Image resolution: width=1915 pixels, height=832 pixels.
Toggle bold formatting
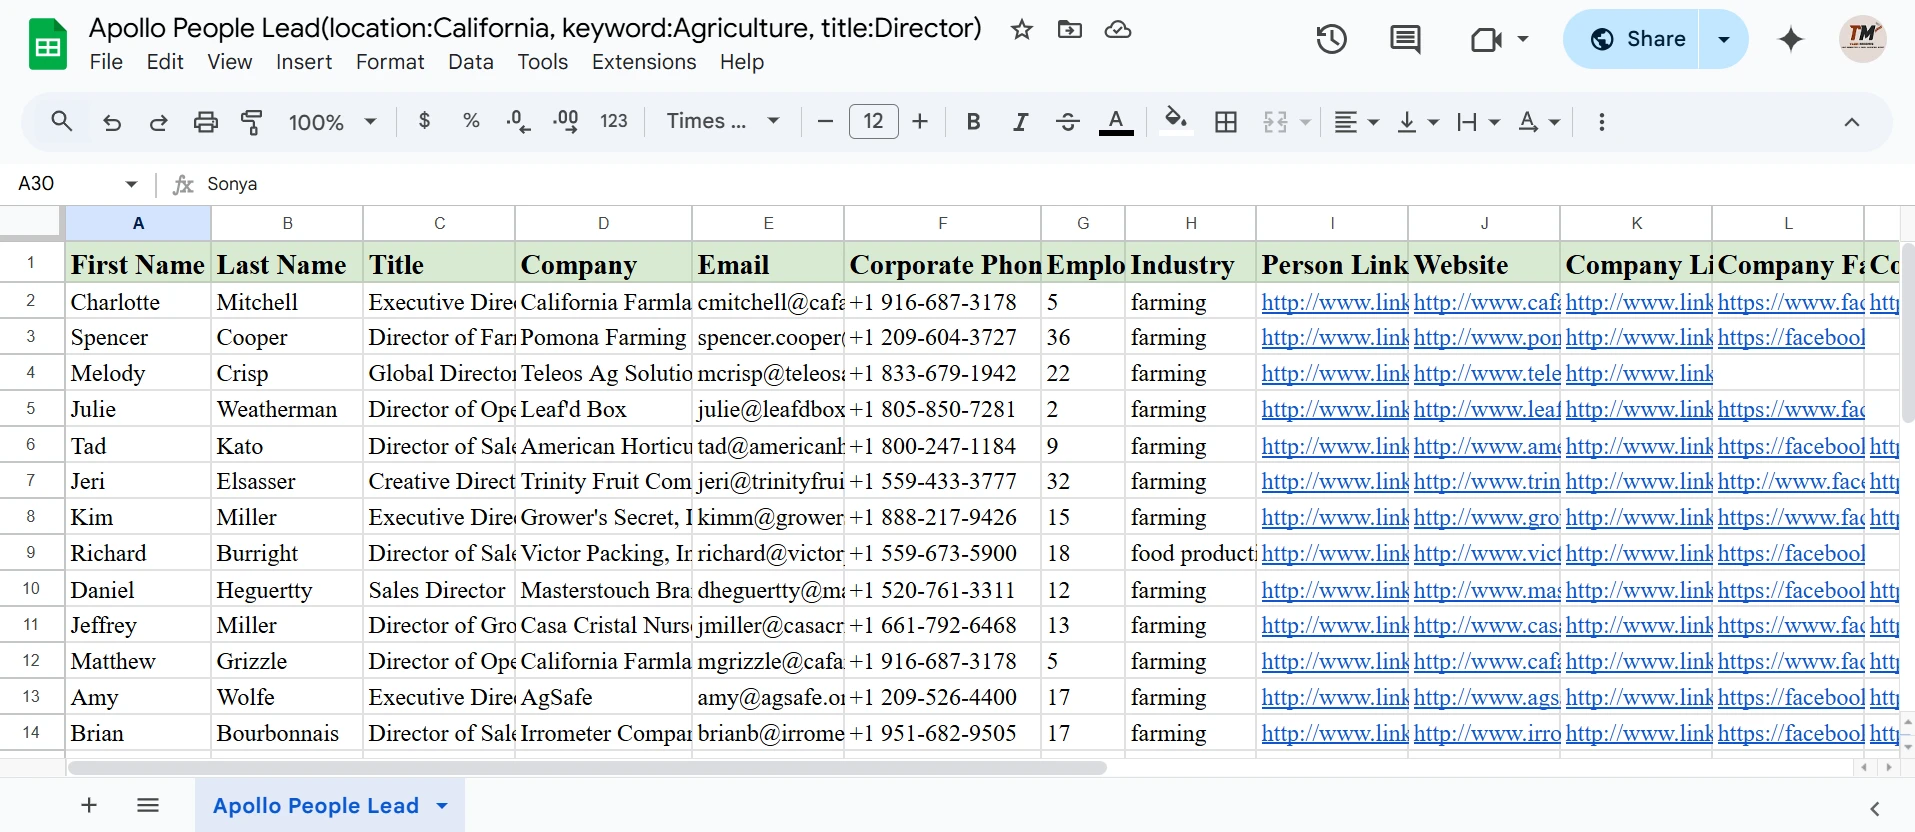click(973, 121)
